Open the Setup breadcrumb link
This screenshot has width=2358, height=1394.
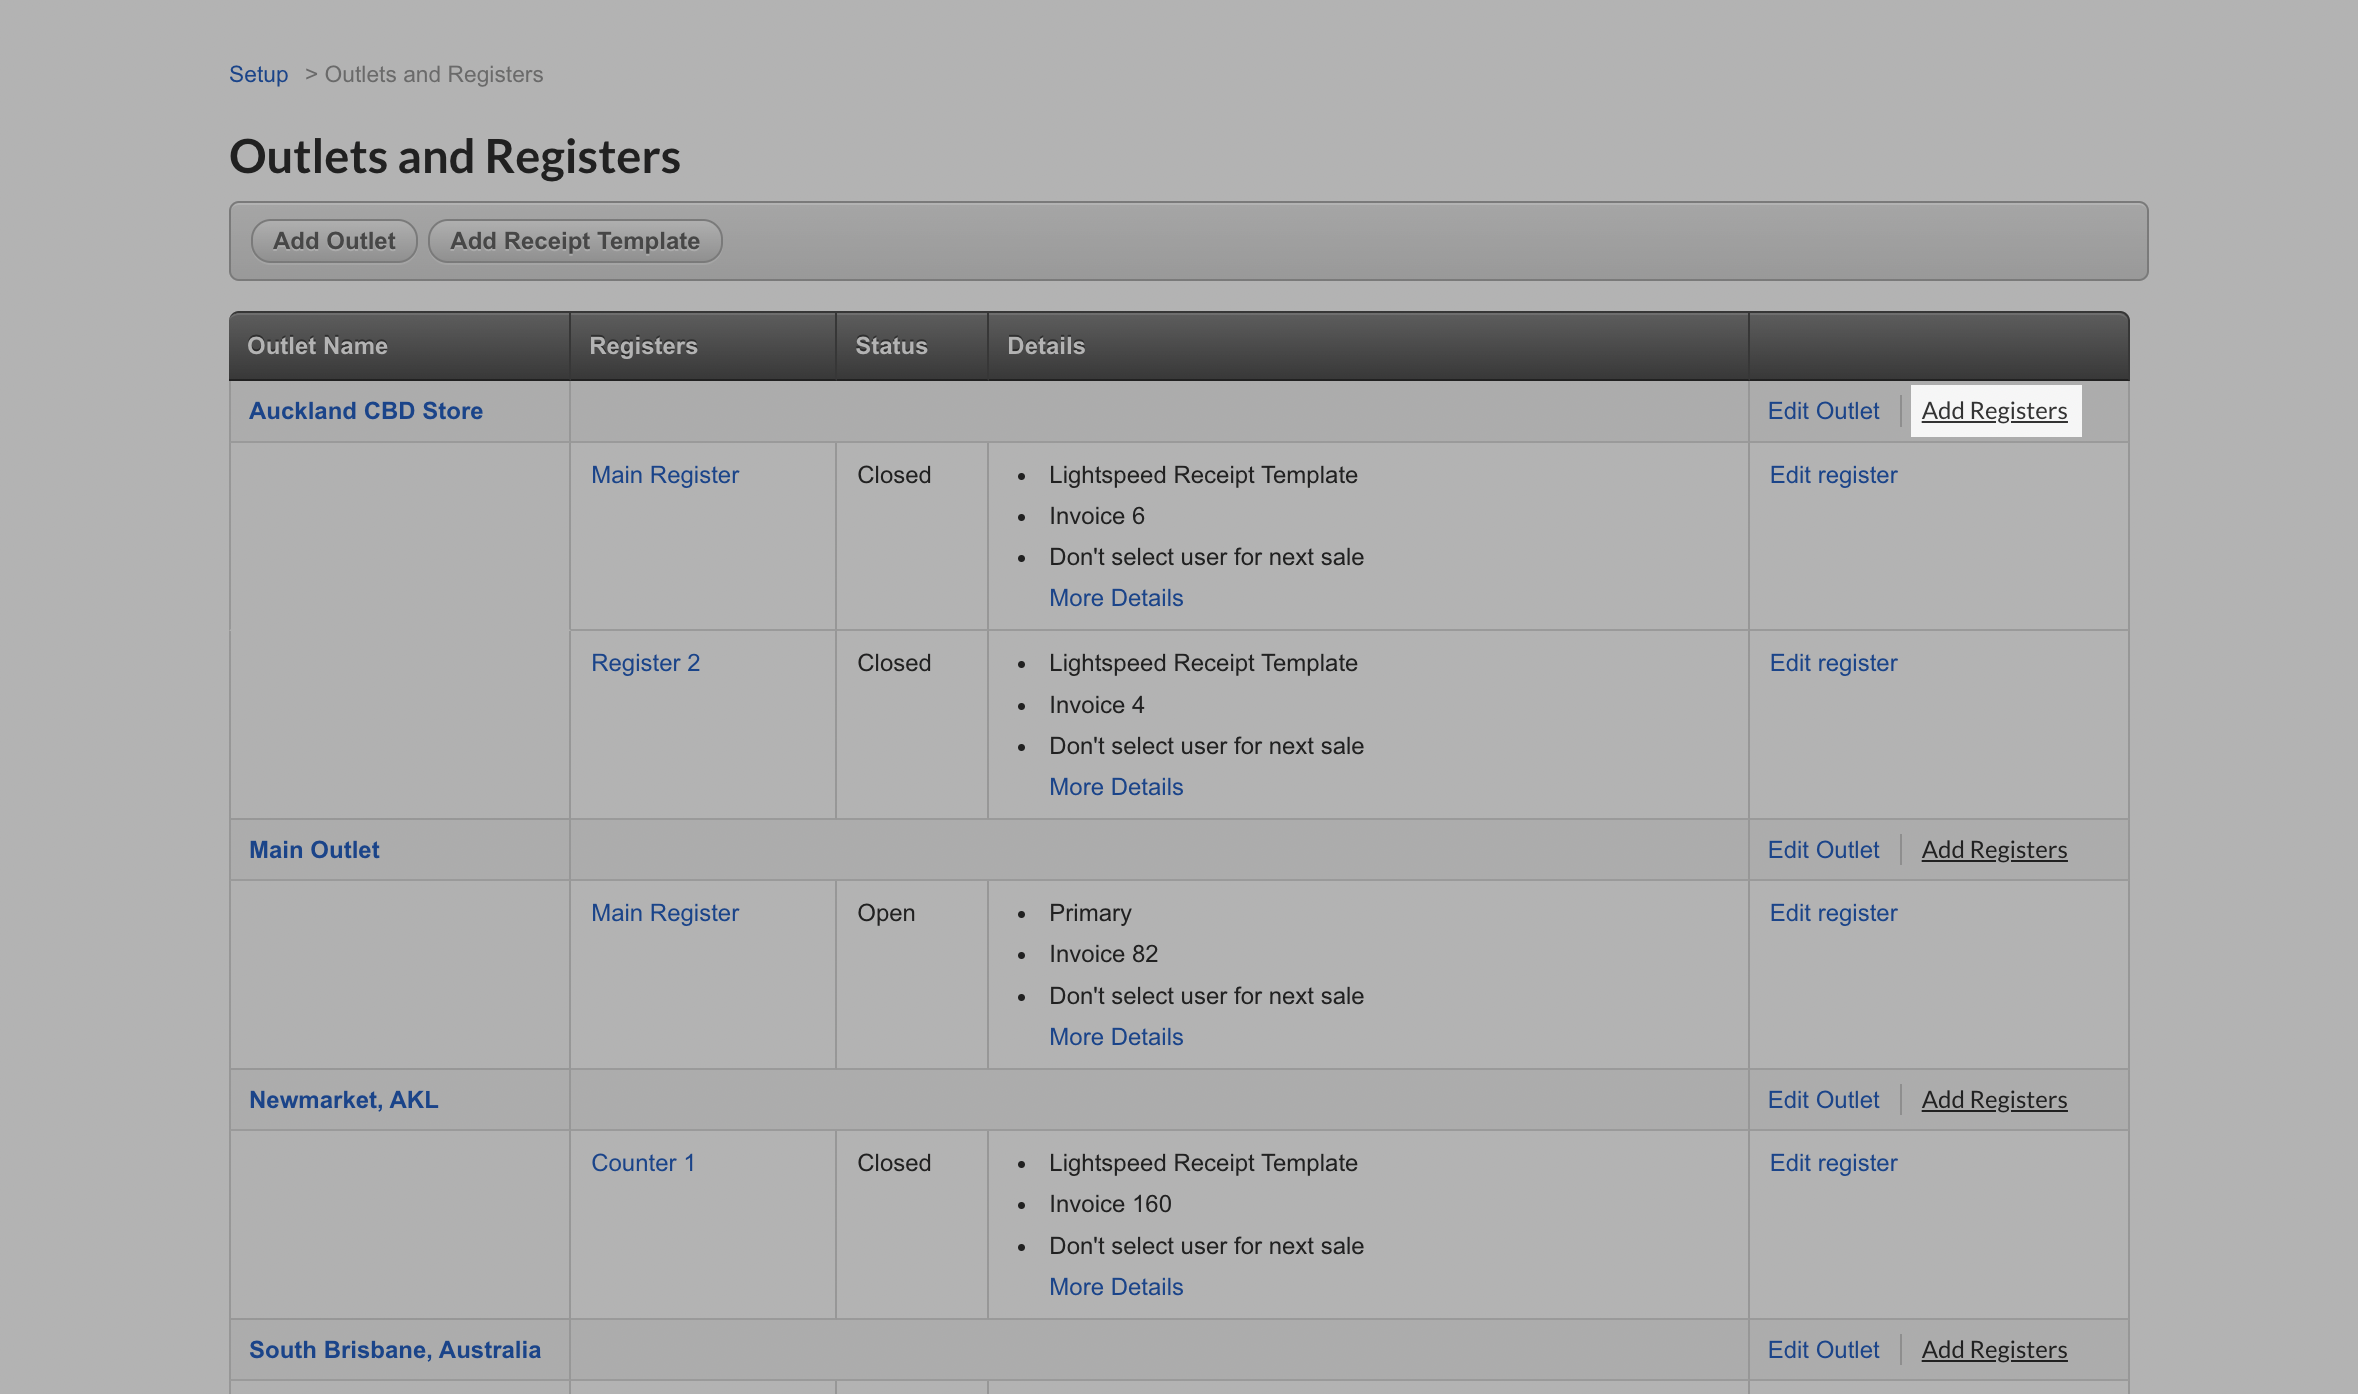258,73
